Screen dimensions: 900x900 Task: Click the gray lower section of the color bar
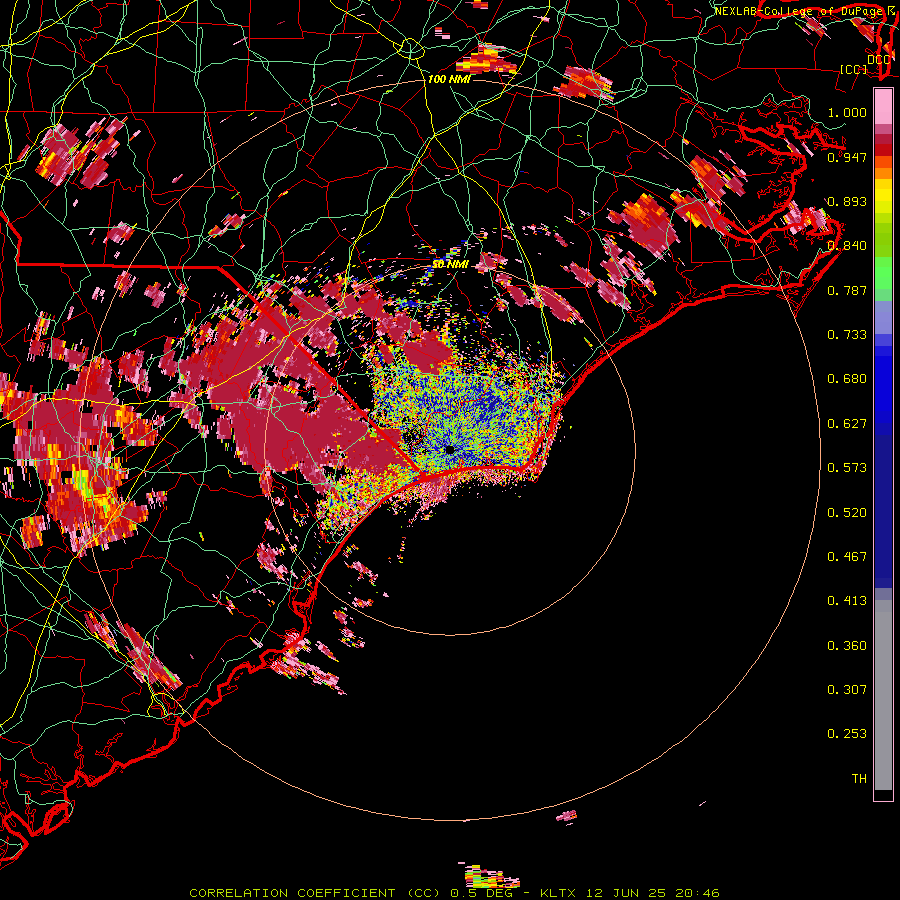click(x=883, y=695)
